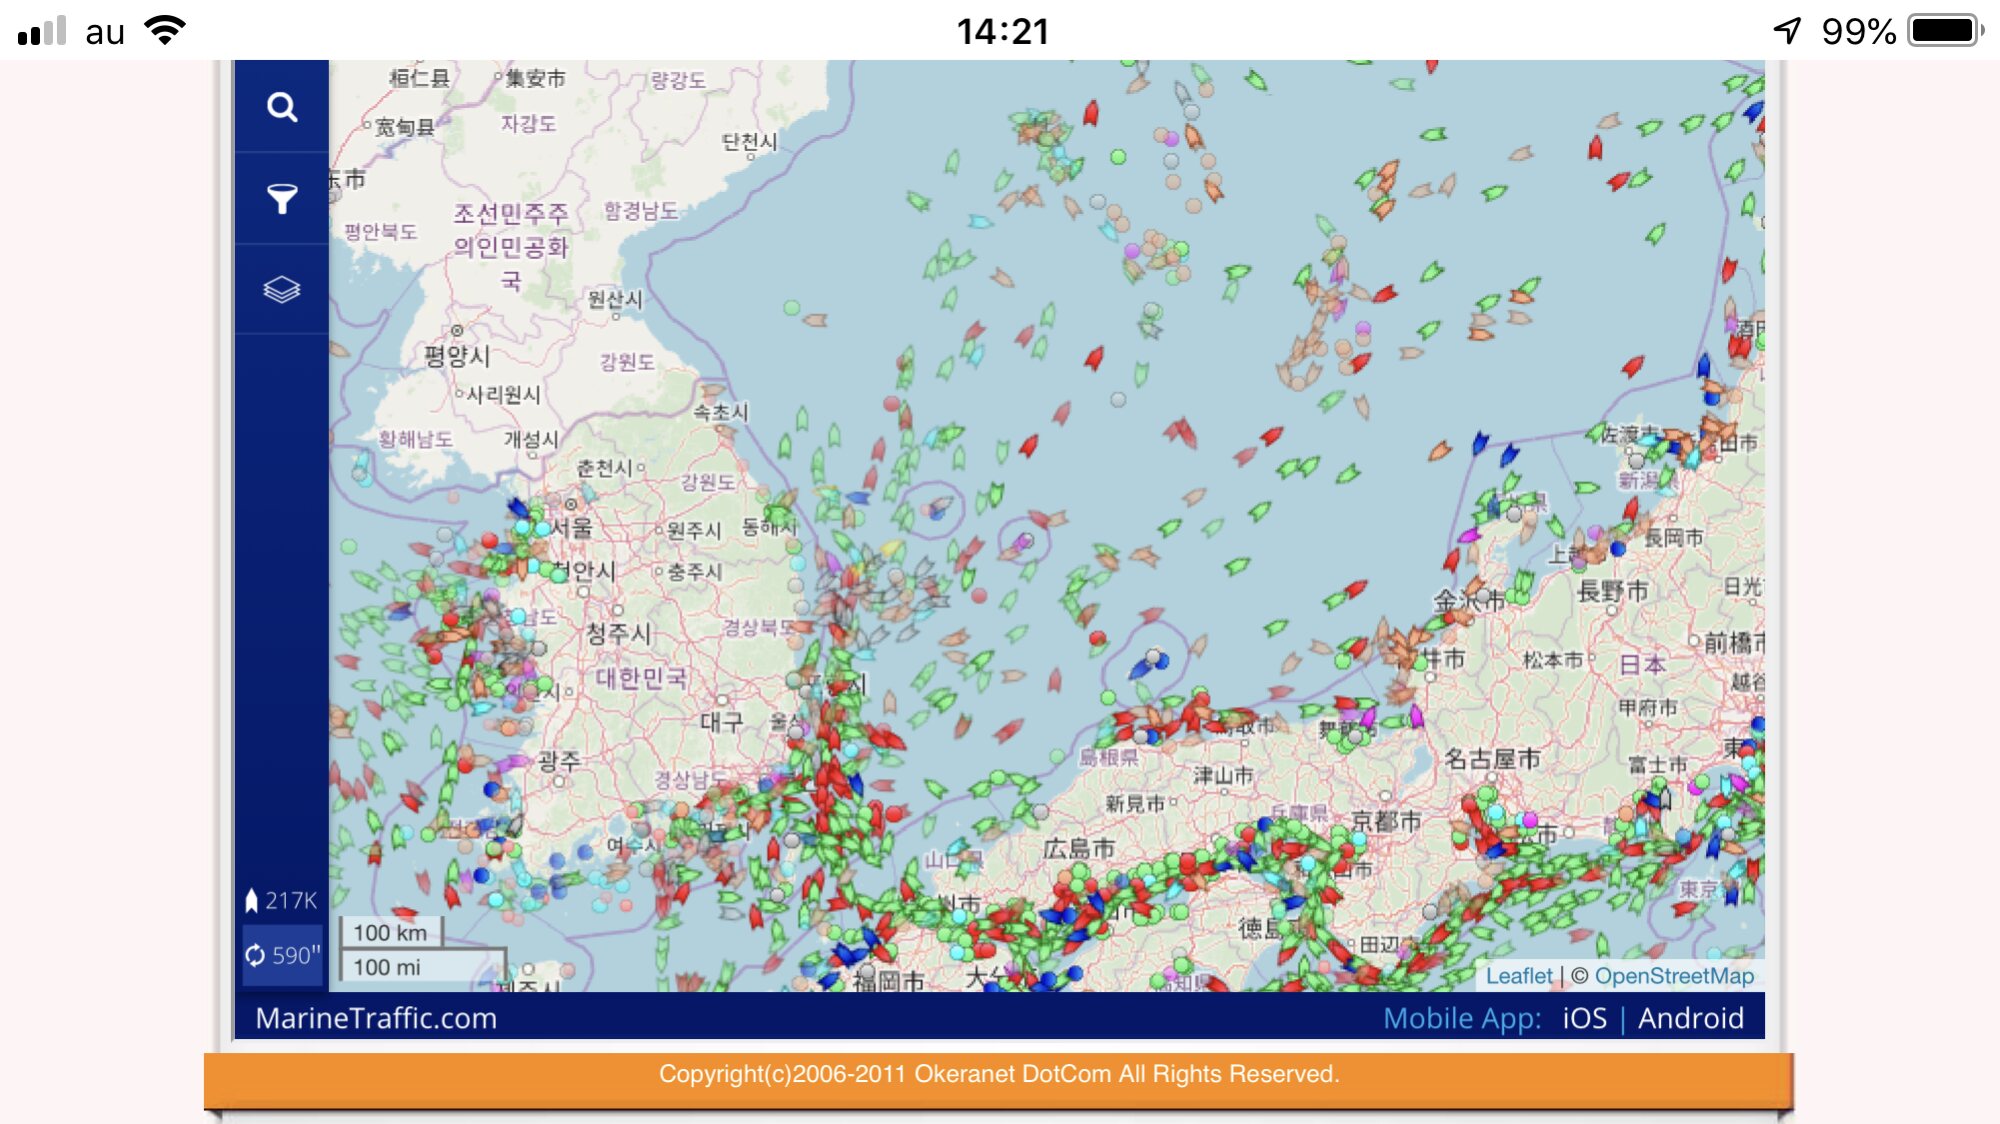Open the MarineTraffic.com link
Image resolution: width=2000 pixels, height=1124 pixels.
tap(376, 1018)
